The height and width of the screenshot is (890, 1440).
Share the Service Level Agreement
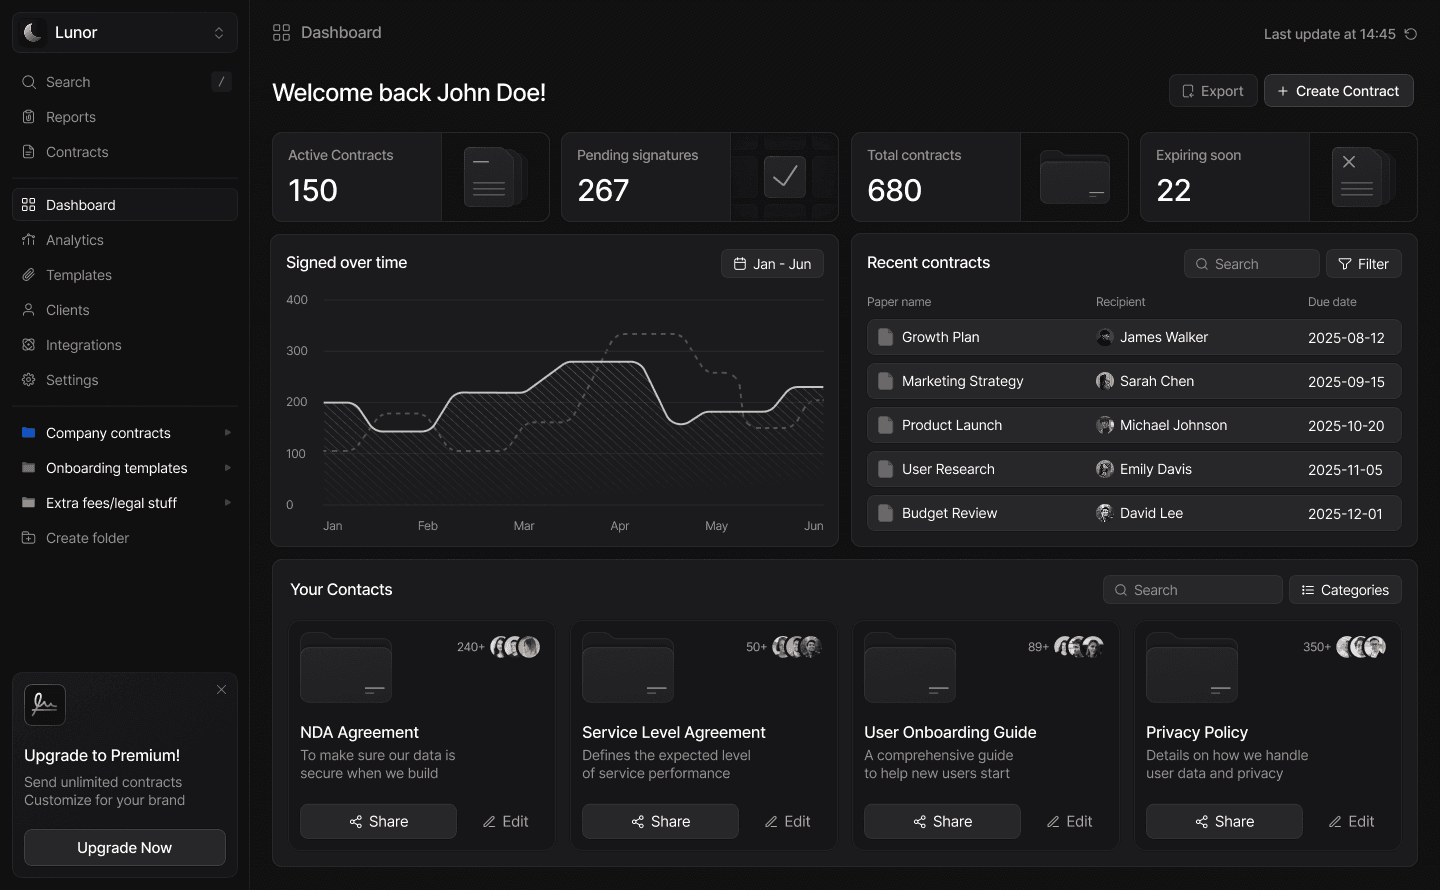click(x=660, y=821)
